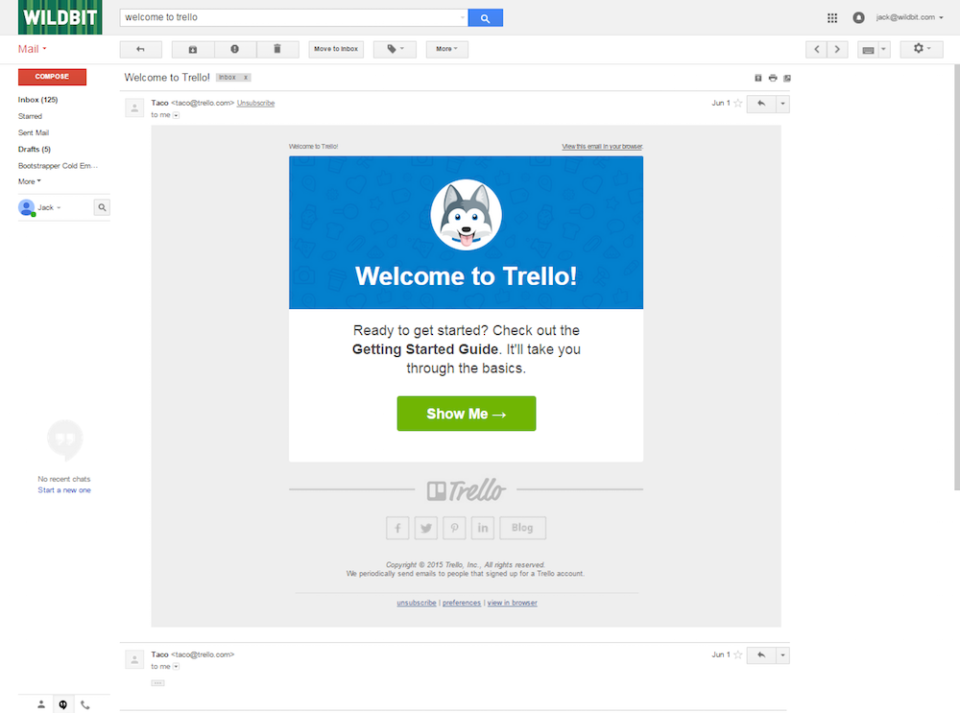
Task: Click the Move to Inbox button
Action: pos(336,49)
